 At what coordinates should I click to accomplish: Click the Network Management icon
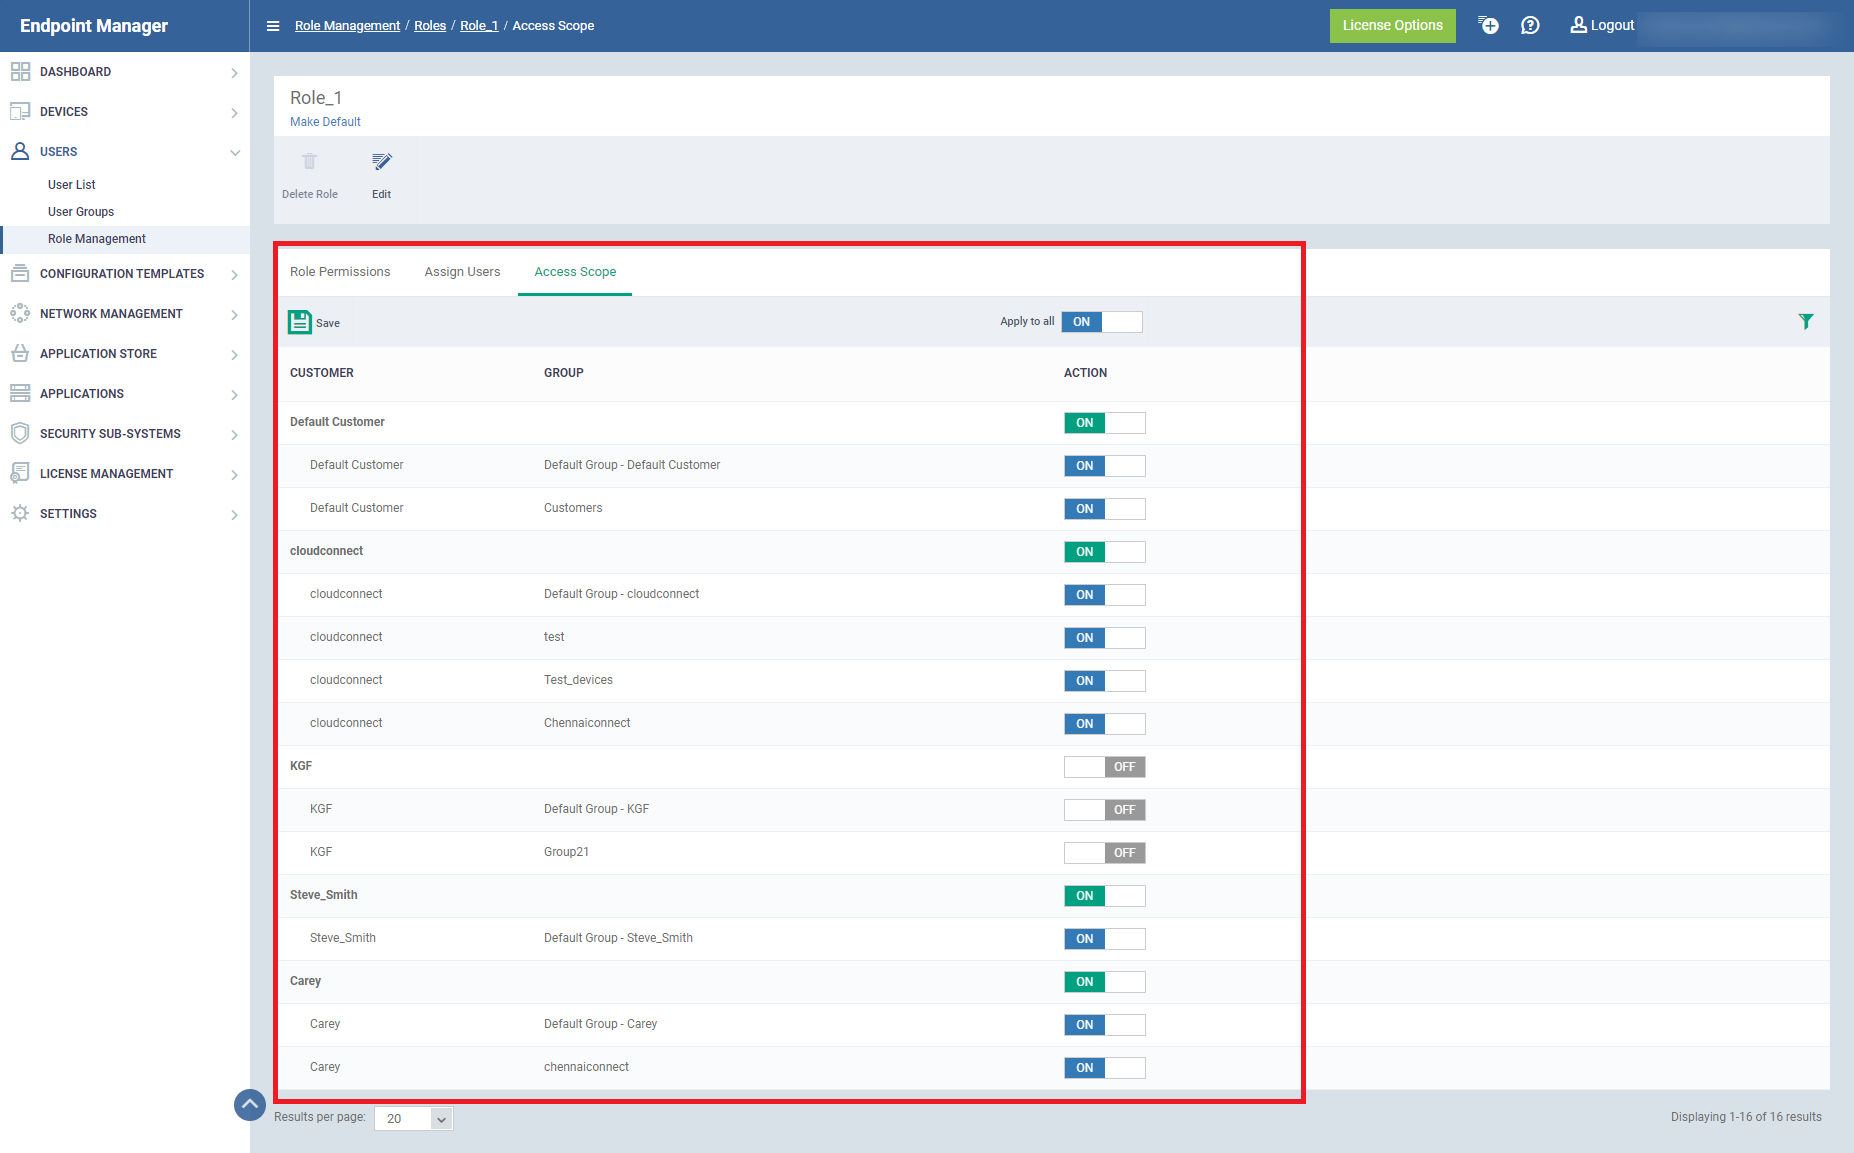20,313
